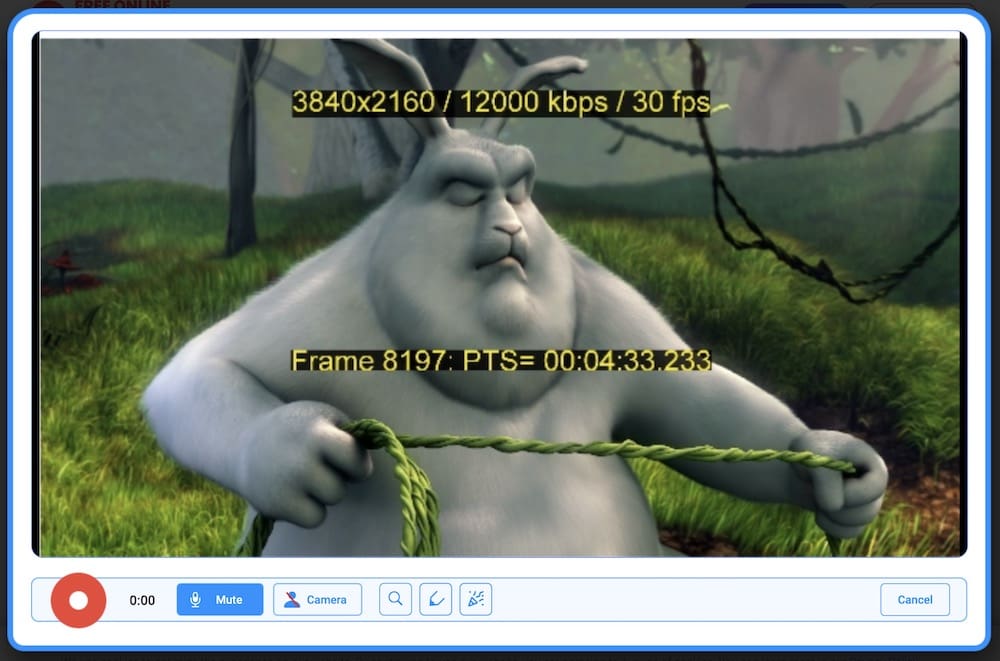Image resolution: width=1000 pixels, height=661 pixels.
Task: Toggle the Mute microphone button
Action: (x=220, y=600)
